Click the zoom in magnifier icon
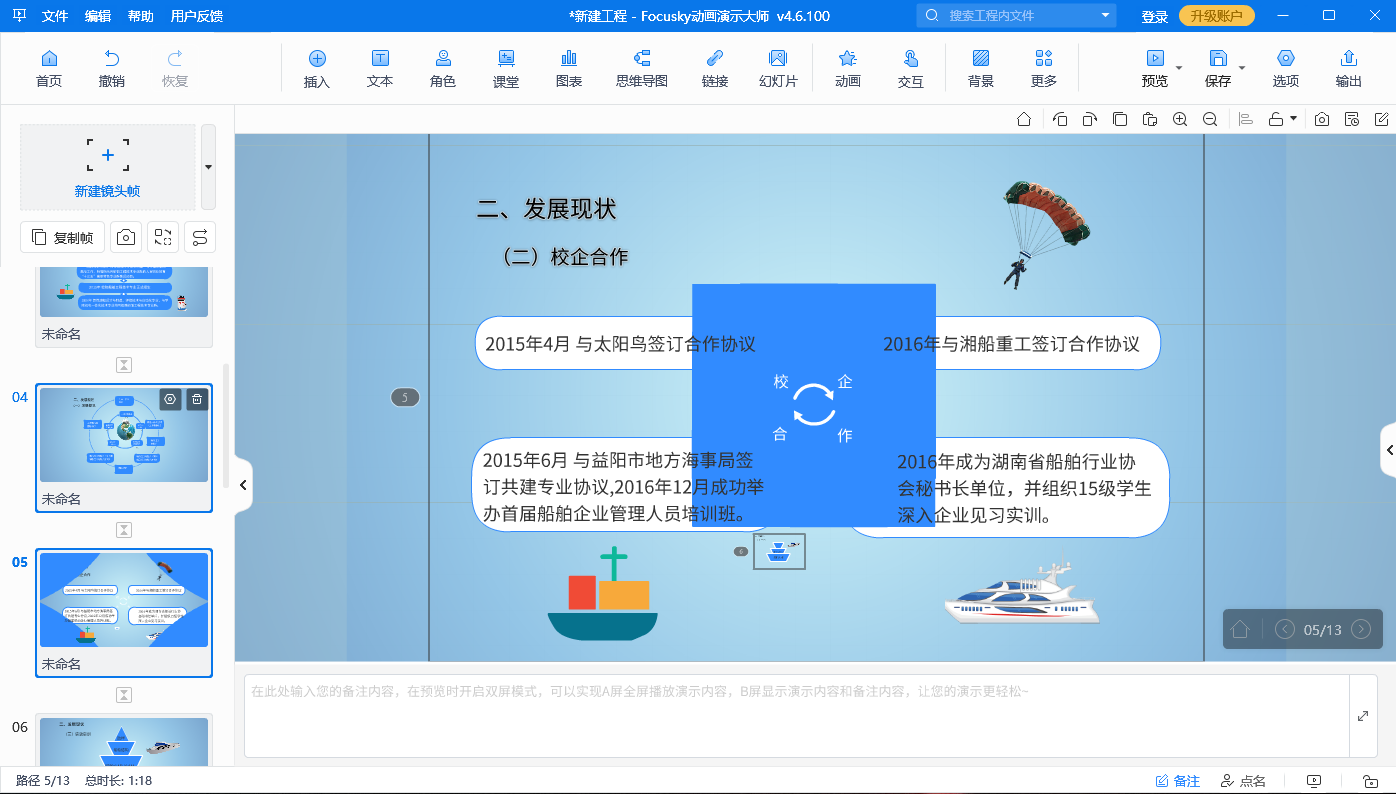This screenshot has height=794, width=1396. tap(1180, 119)
